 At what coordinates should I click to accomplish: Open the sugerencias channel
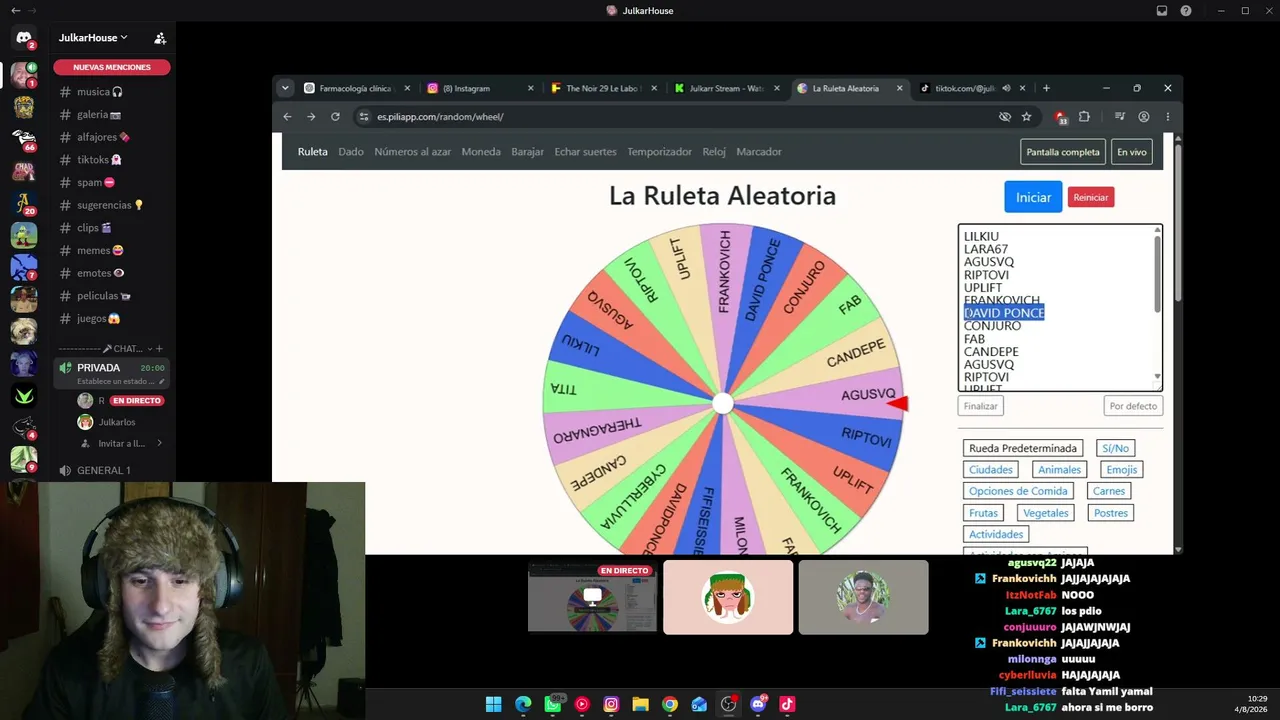[112, 205]
